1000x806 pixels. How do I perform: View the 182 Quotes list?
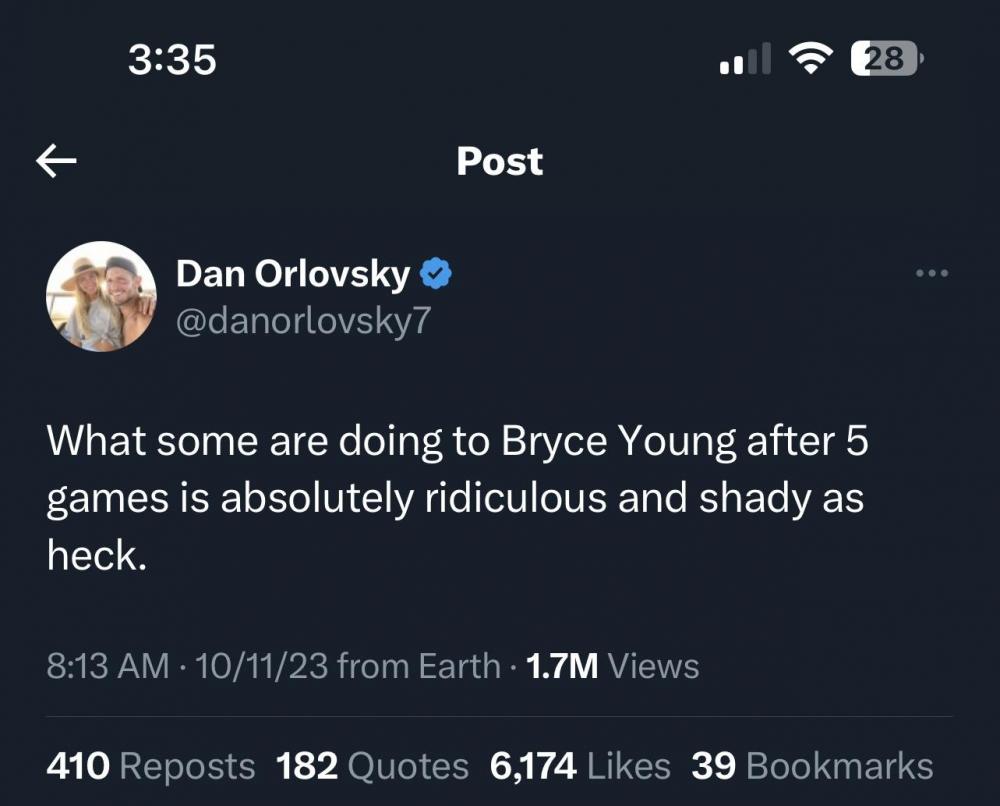click(372, 766)
